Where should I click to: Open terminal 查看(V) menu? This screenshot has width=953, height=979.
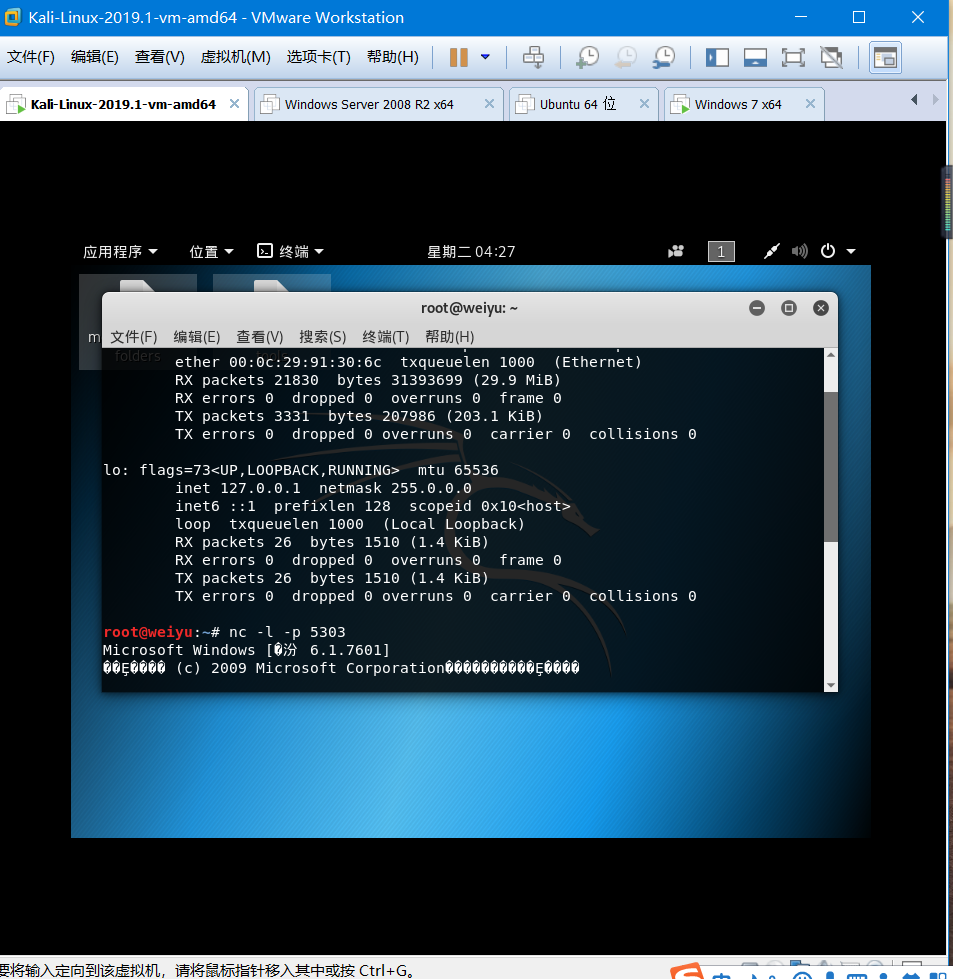pyautogui.click(x=260, y=337)
